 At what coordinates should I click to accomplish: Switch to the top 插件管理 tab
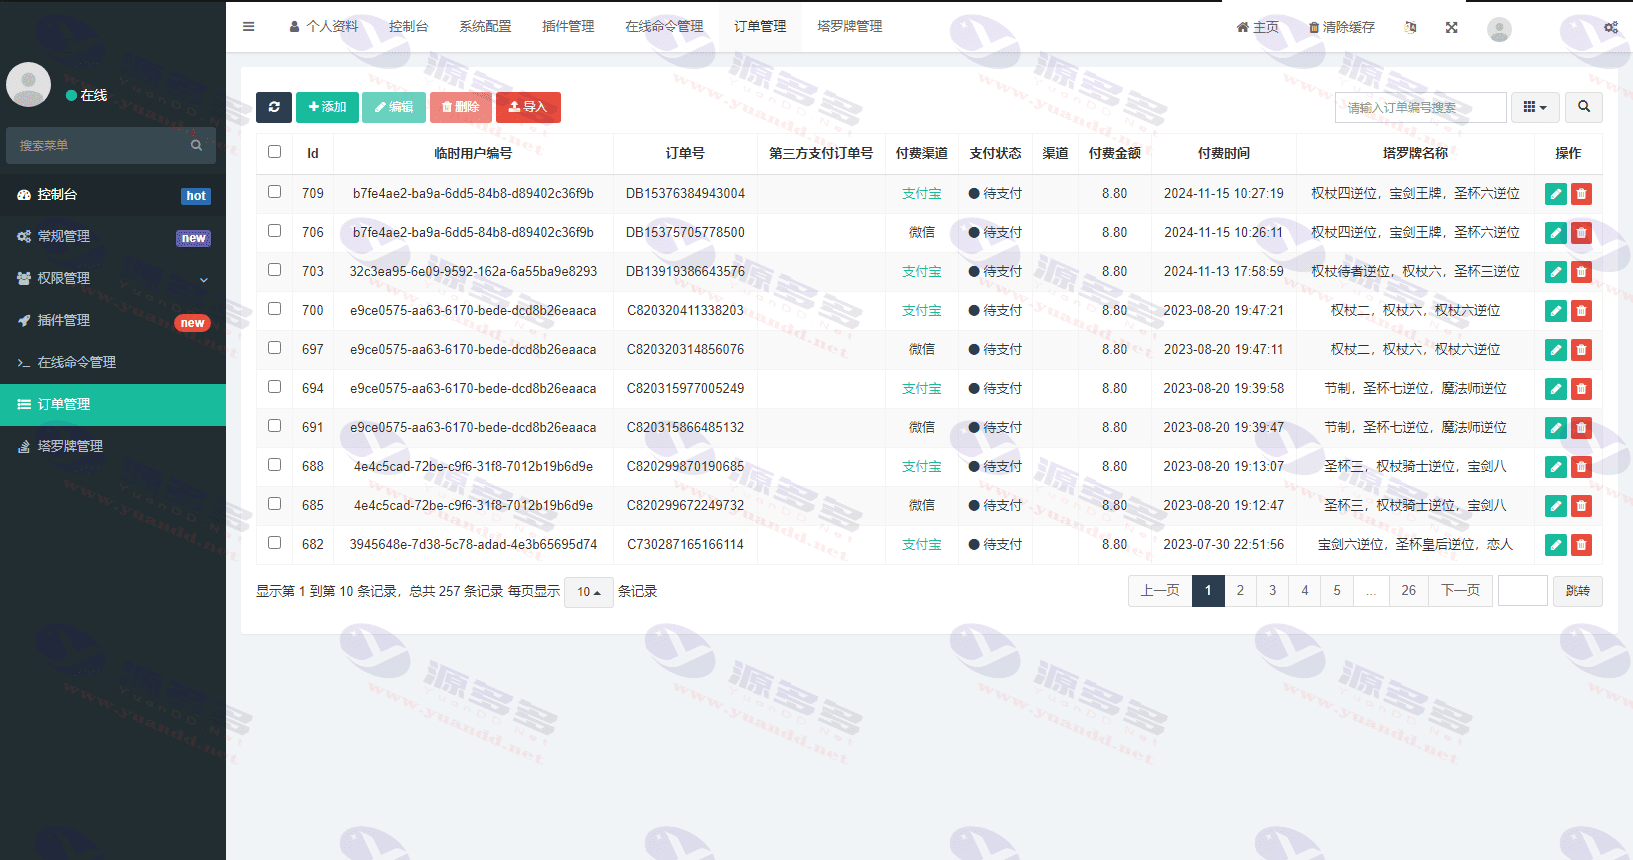pos(568,27)
